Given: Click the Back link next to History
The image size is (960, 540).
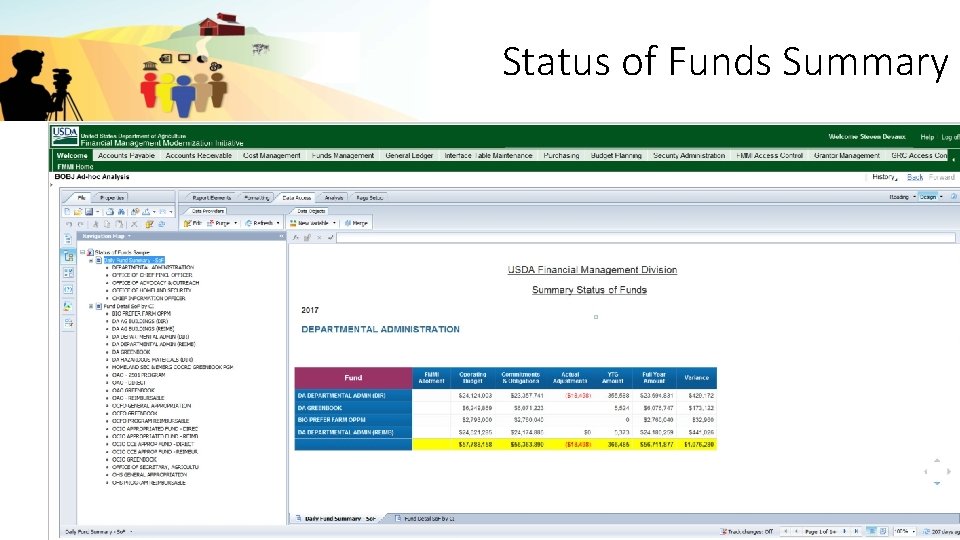Looking at the screenshot, I should (x=915, y=177).
